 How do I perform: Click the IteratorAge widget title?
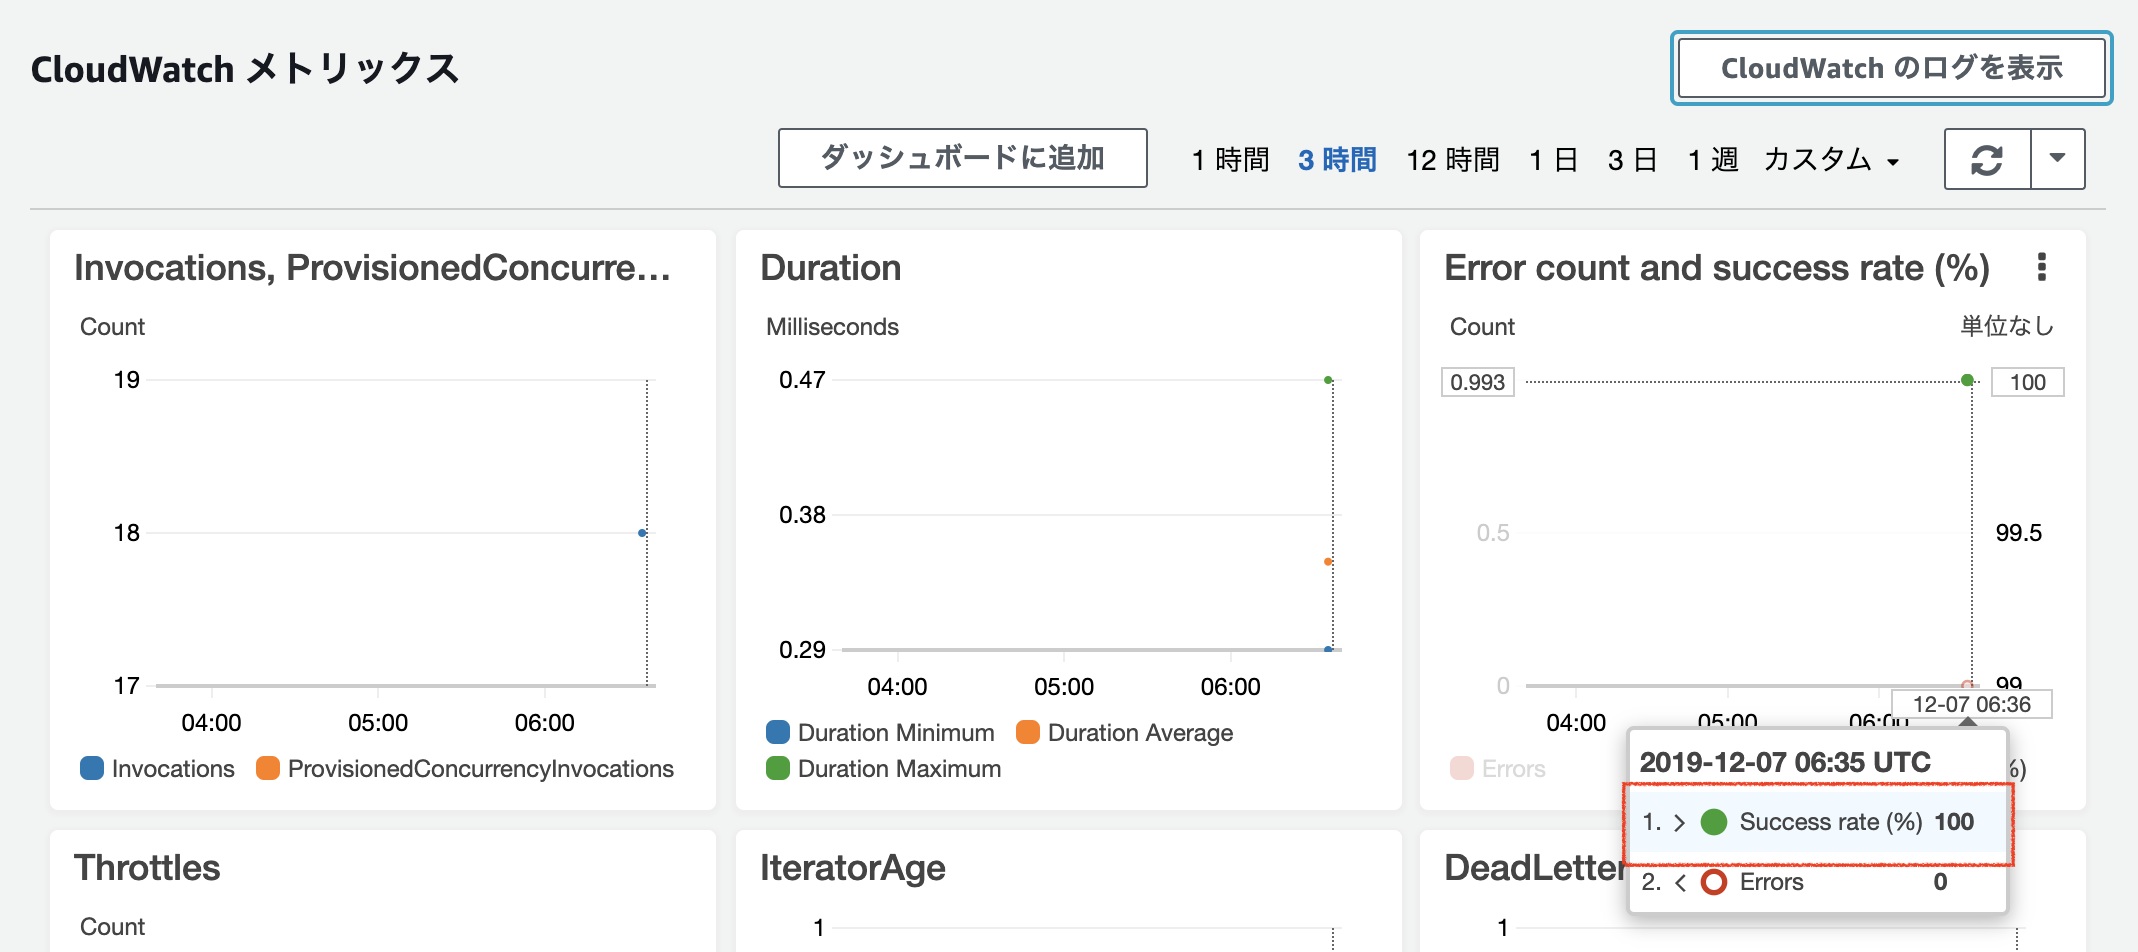pos(853,868)
